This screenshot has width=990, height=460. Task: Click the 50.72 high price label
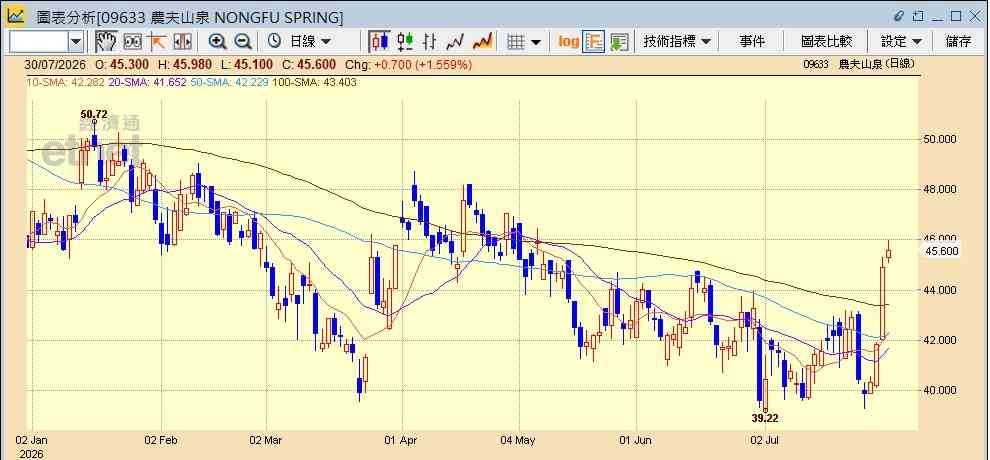click(94, 114)
